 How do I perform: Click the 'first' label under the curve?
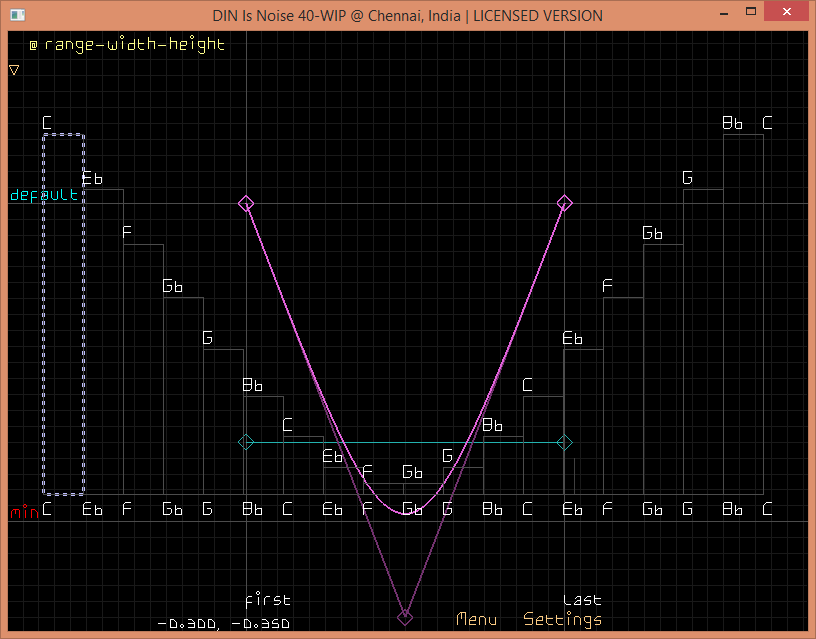[268, 600]
